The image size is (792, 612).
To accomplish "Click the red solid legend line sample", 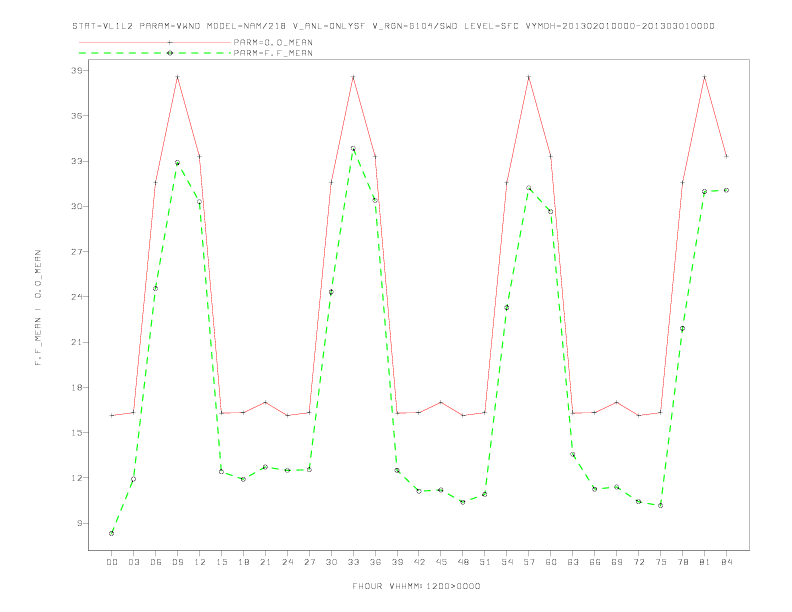I will coord(155,42).
